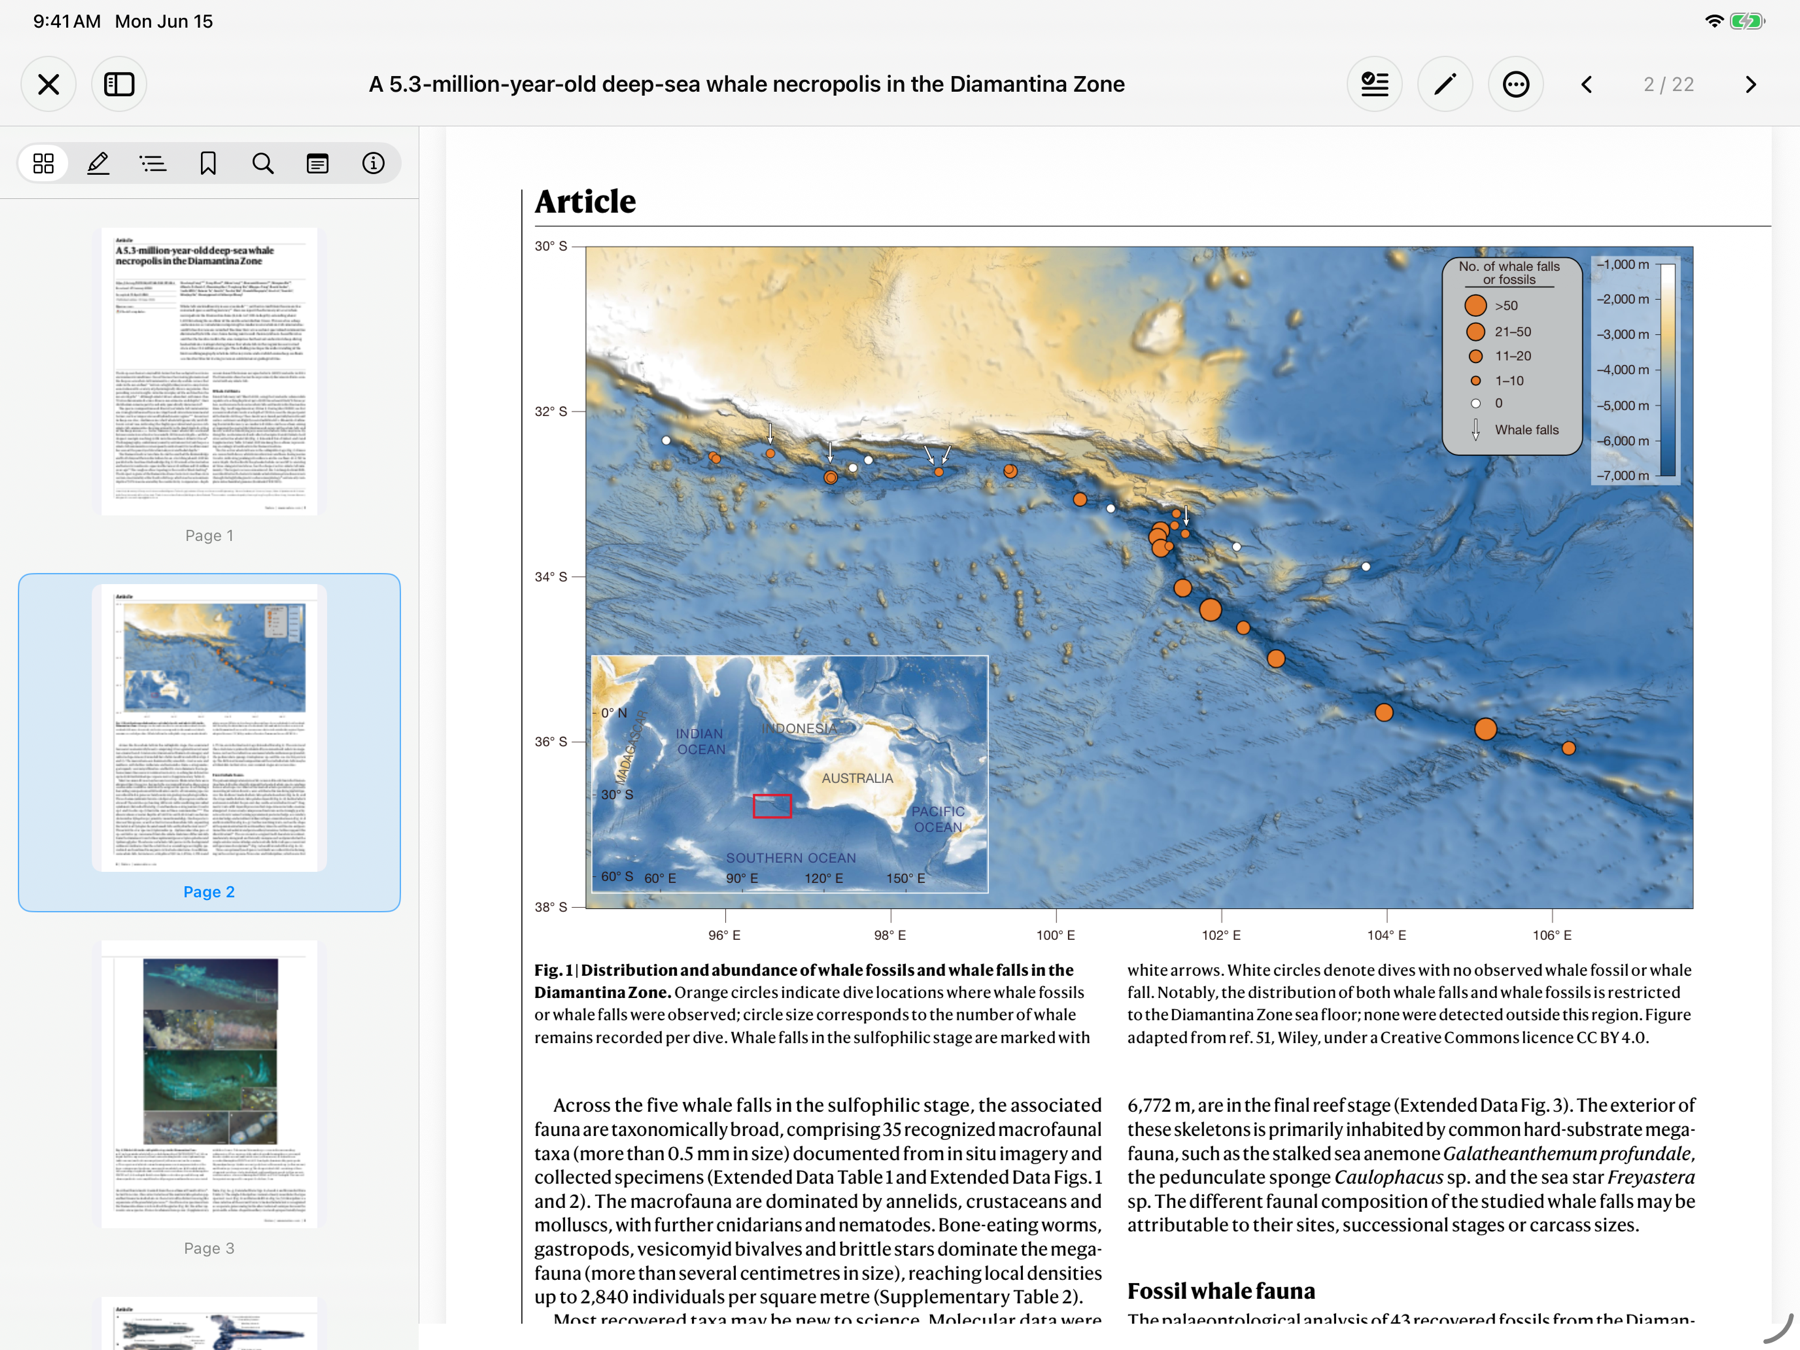
Task: Switch to thumbnails grid view tab
Action: [x=43, y=163]
